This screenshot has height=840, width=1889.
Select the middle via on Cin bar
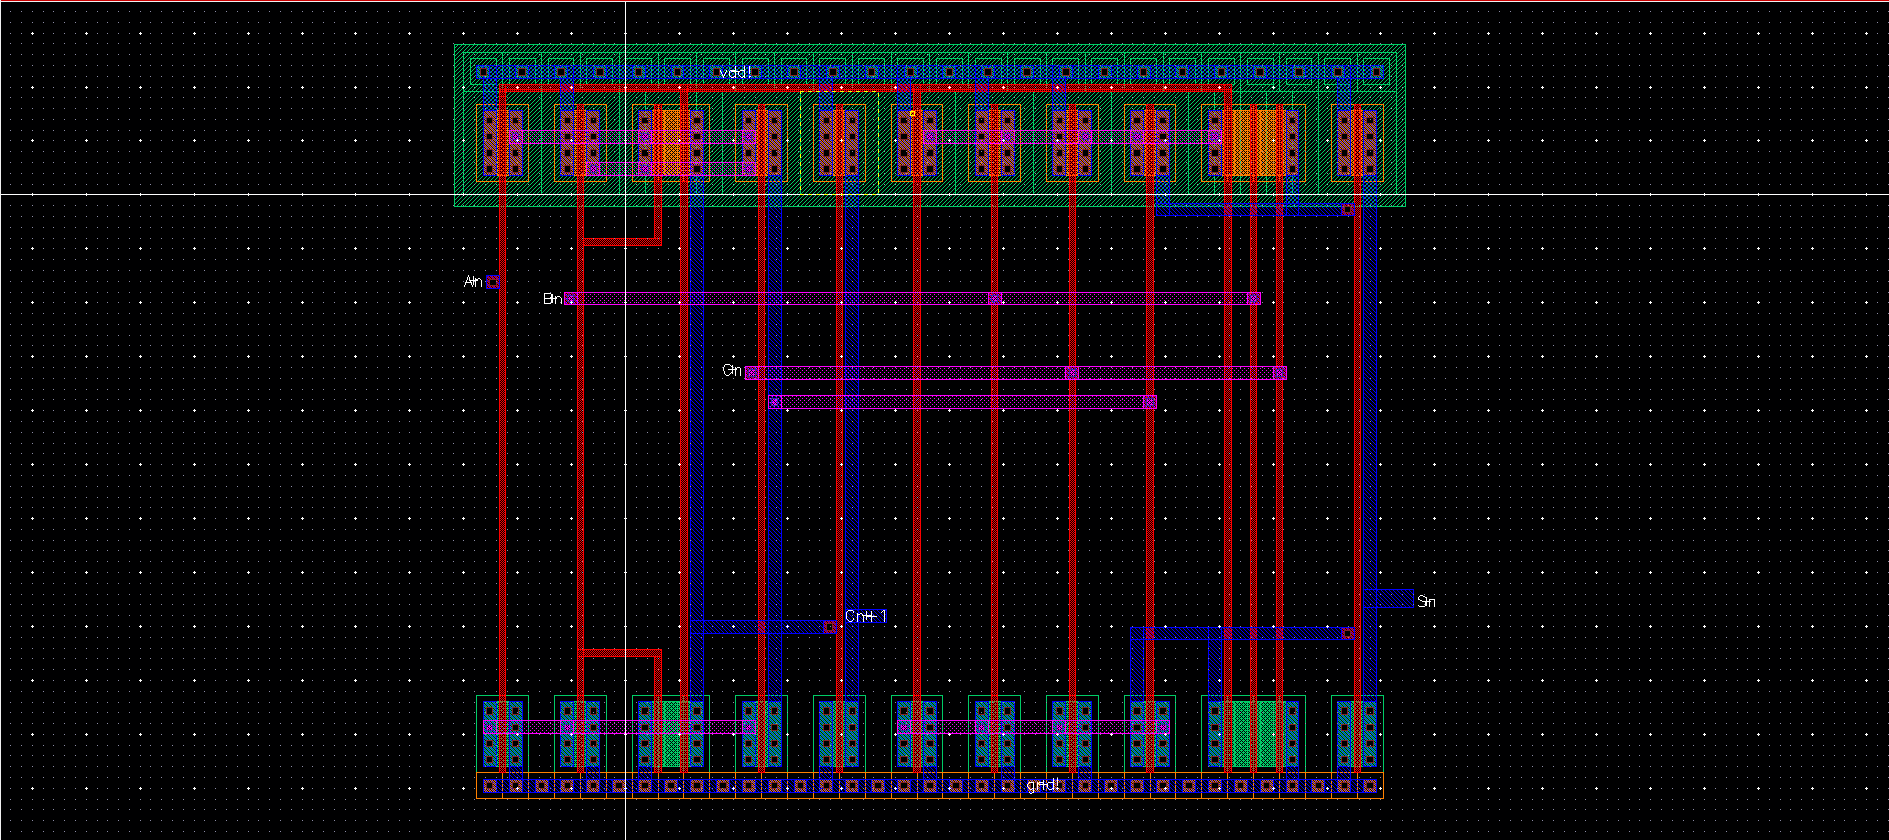pyautogui.click(x=1072, y=372)
